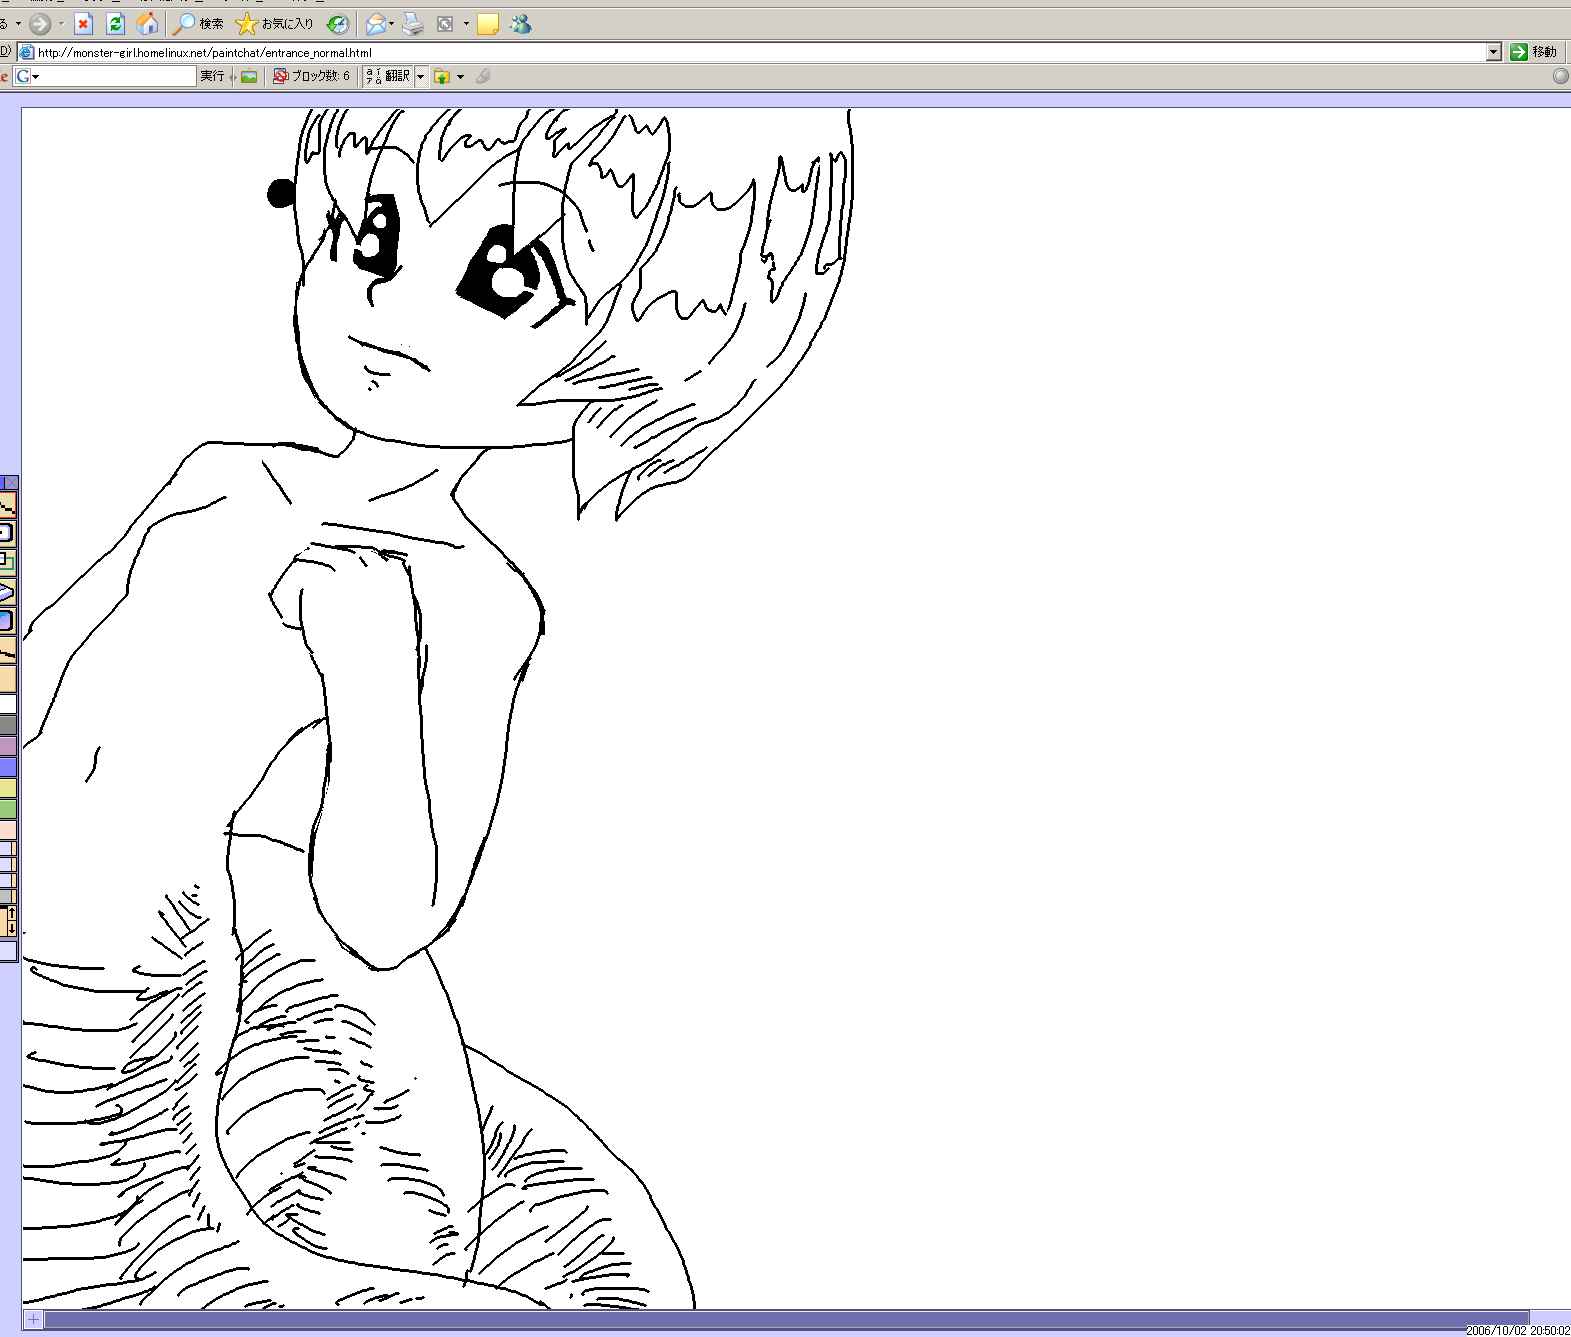Pick the green color swatch in palette
Screen dimensions: 1571x1337
pos(7,809)
